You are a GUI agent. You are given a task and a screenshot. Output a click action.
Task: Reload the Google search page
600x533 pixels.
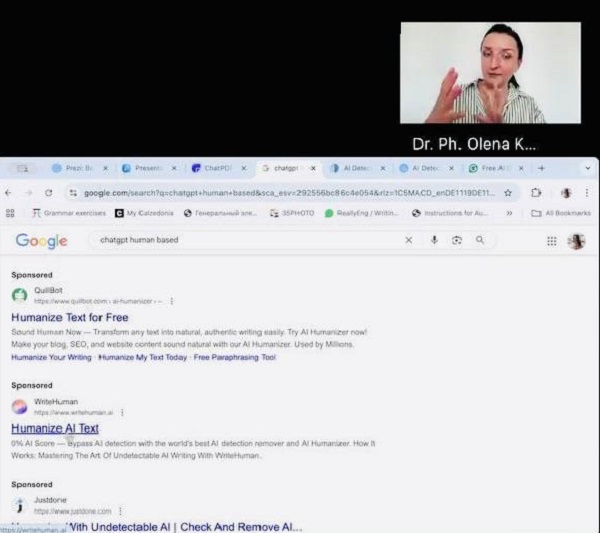(x=49, y=193)
